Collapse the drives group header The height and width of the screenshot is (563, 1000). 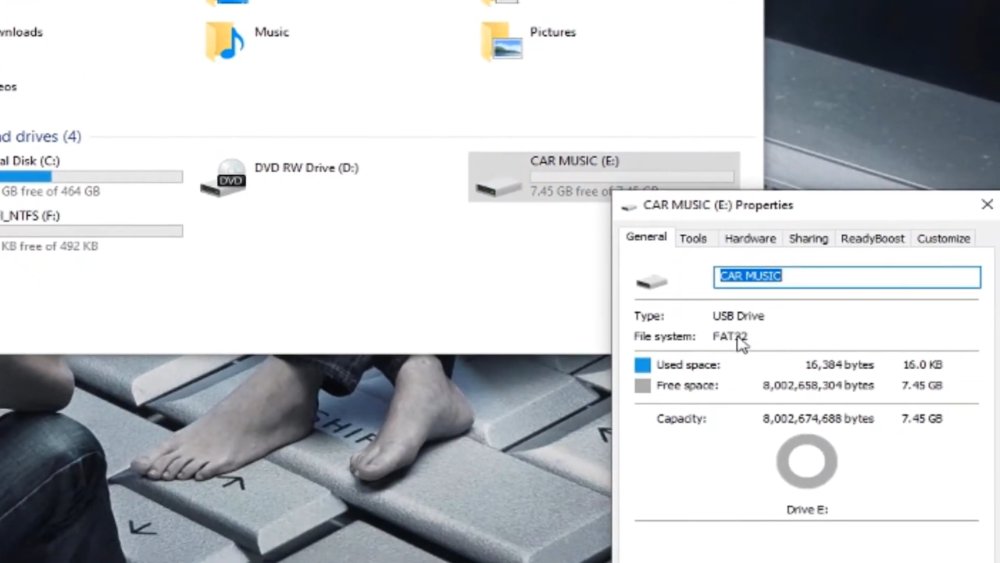(41, 136)
